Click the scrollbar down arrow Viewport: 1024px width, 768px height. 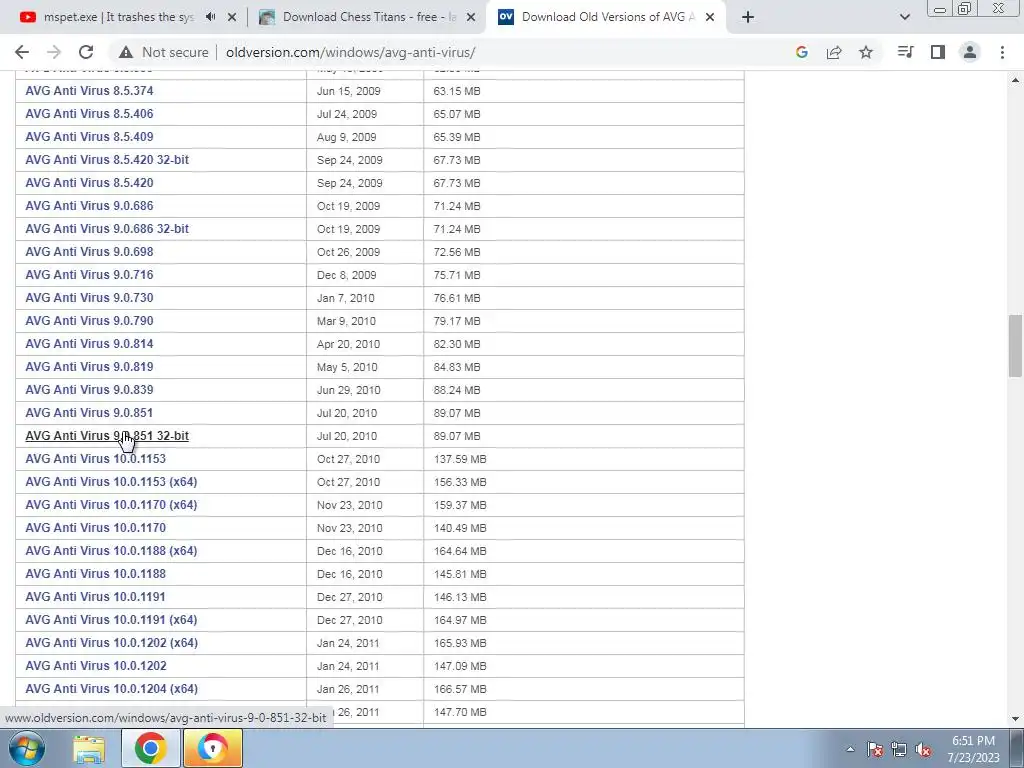tap(1015, 719)
